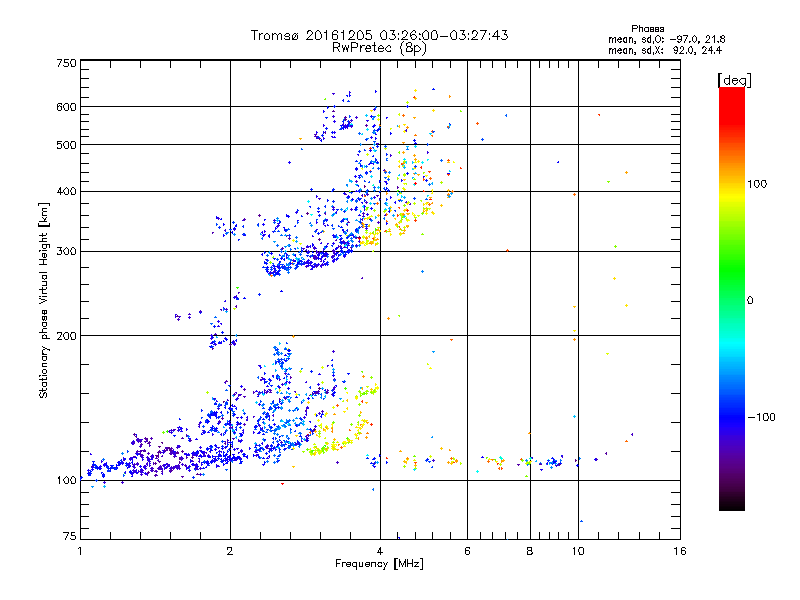Click the 'RwPretec (8p)' subtitle

[x=379, y=47]
